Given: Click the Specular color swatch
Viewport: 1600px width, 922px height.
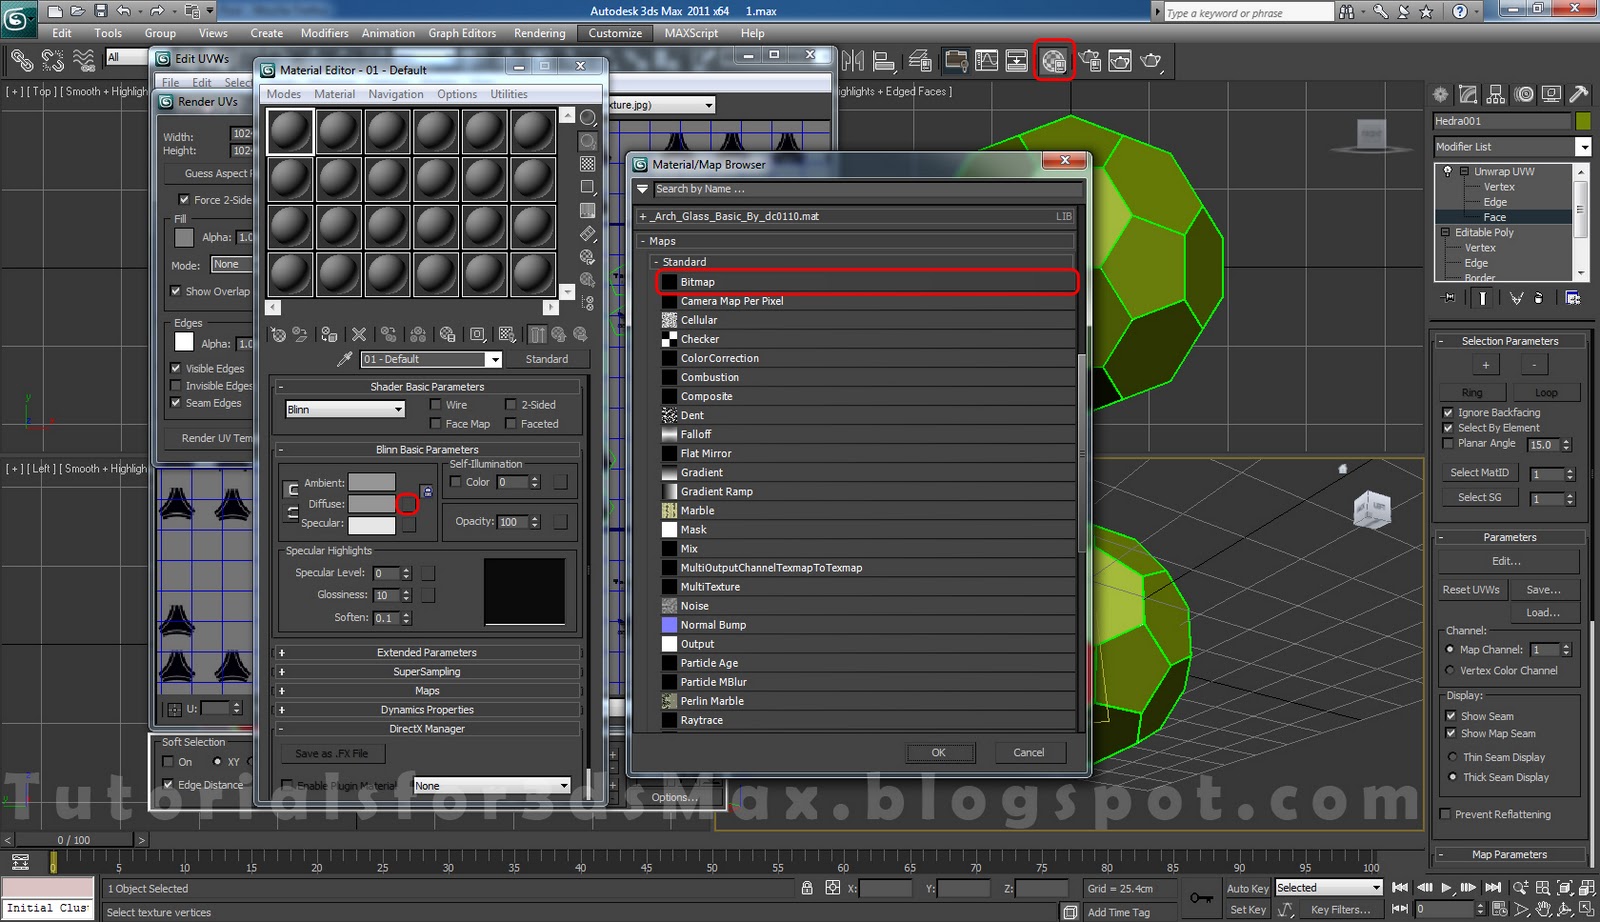Looking at the screenshot, I should 372,524.
